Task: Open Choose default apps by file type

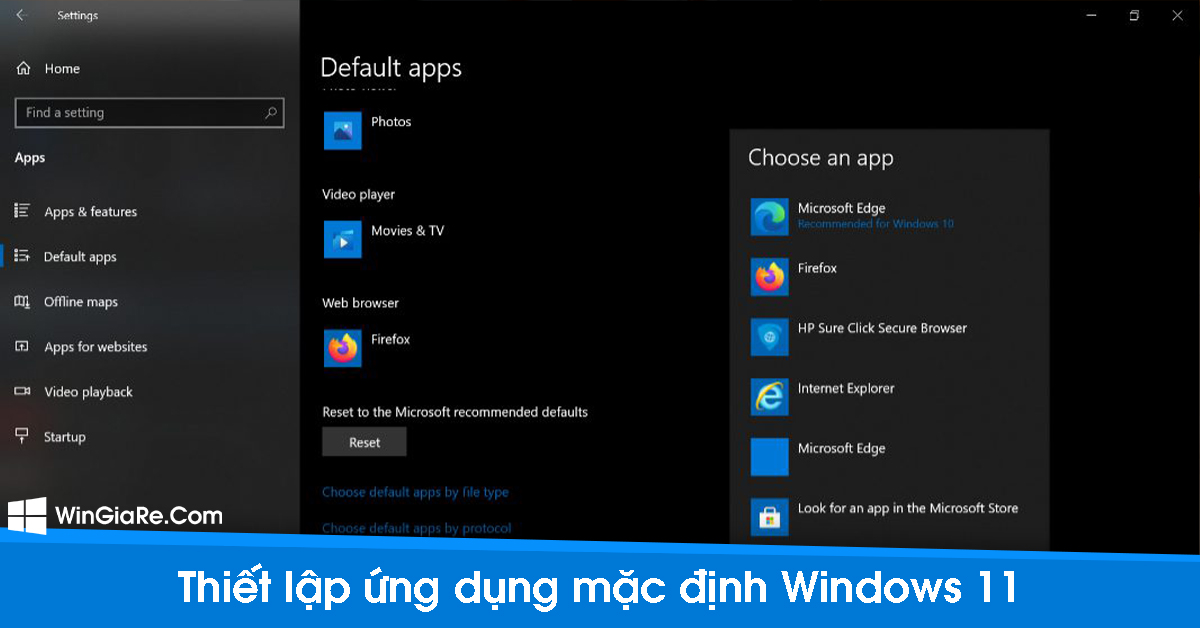Action: (415, 492)
